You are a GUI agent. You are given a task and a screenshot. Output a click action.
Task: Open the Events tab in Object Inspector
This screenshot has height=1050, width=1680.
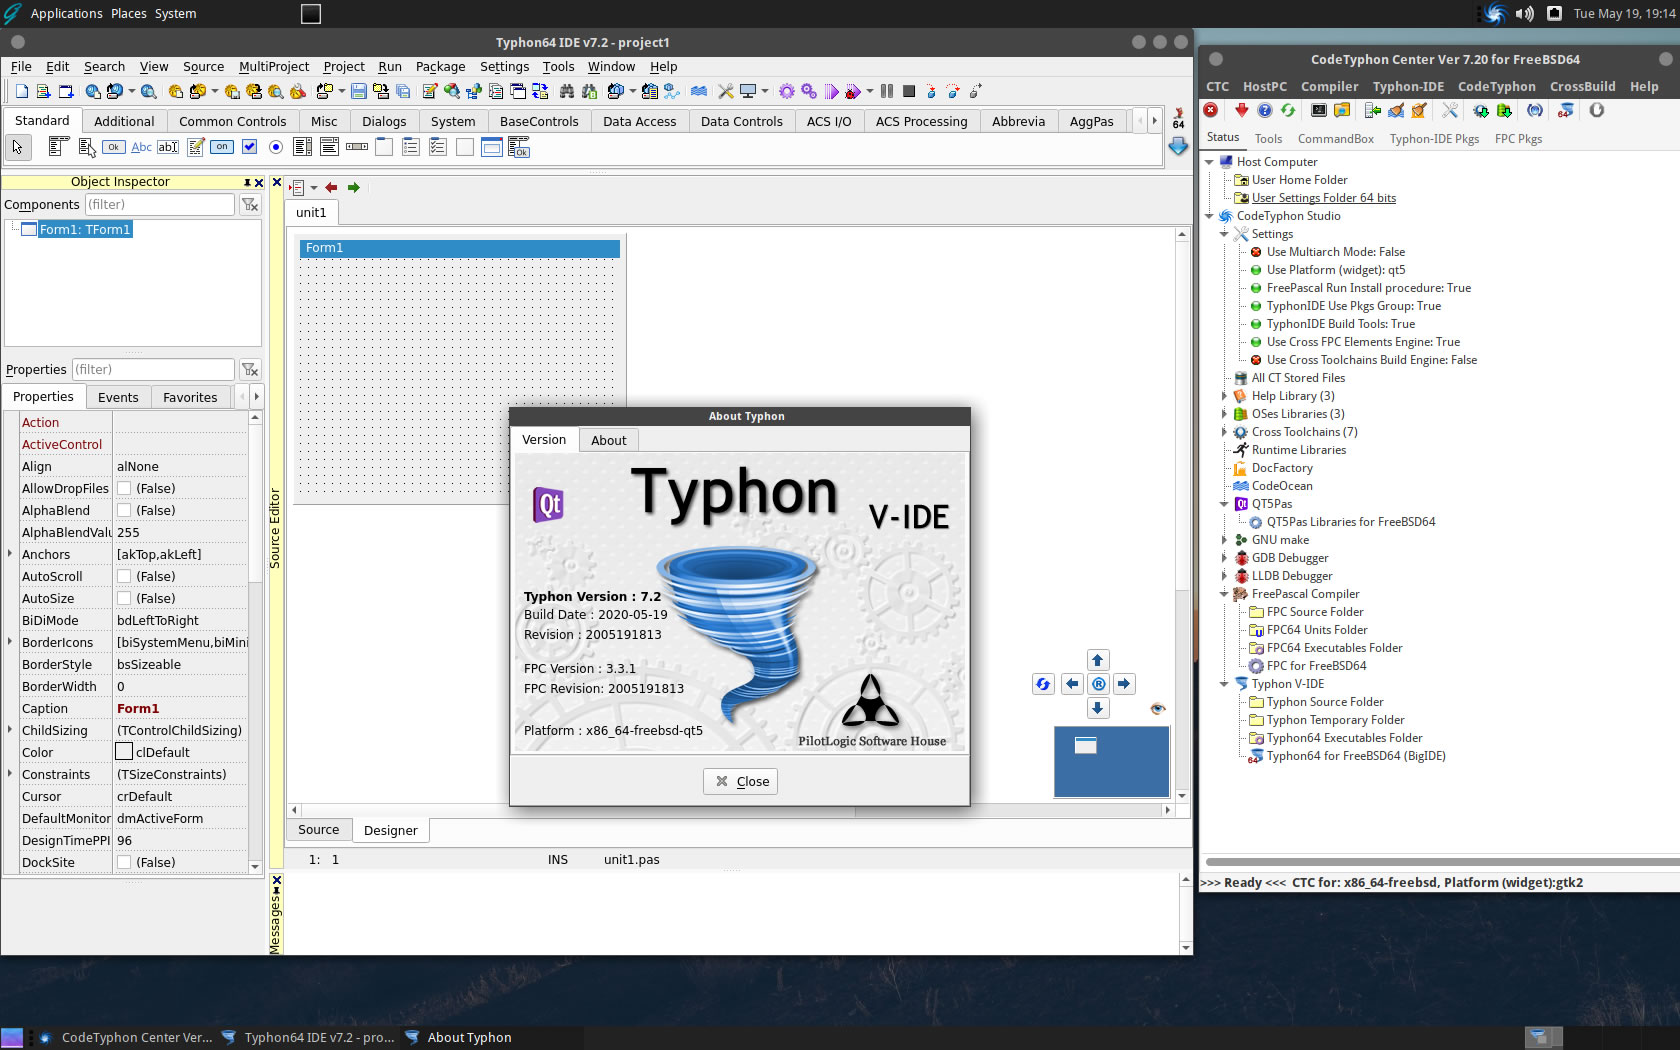pyautogui.click(x=118, y=397)
